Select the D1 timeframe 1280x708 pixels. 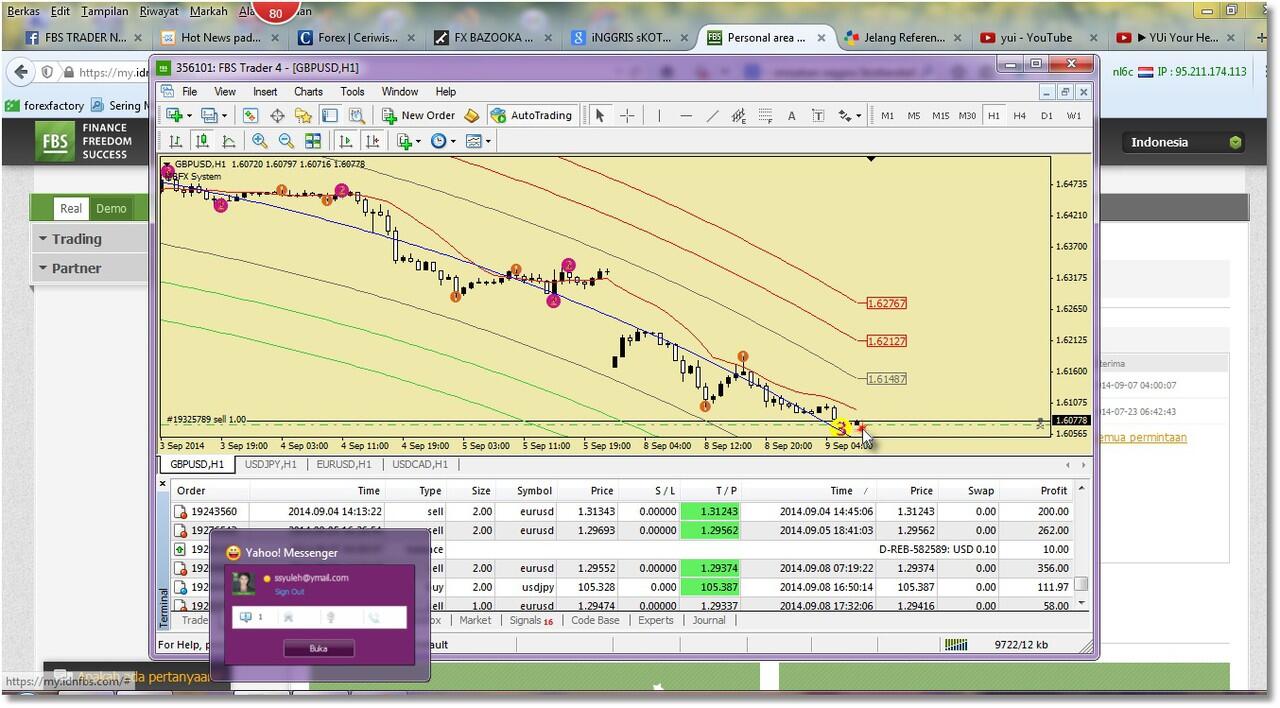pos(1047,115)
